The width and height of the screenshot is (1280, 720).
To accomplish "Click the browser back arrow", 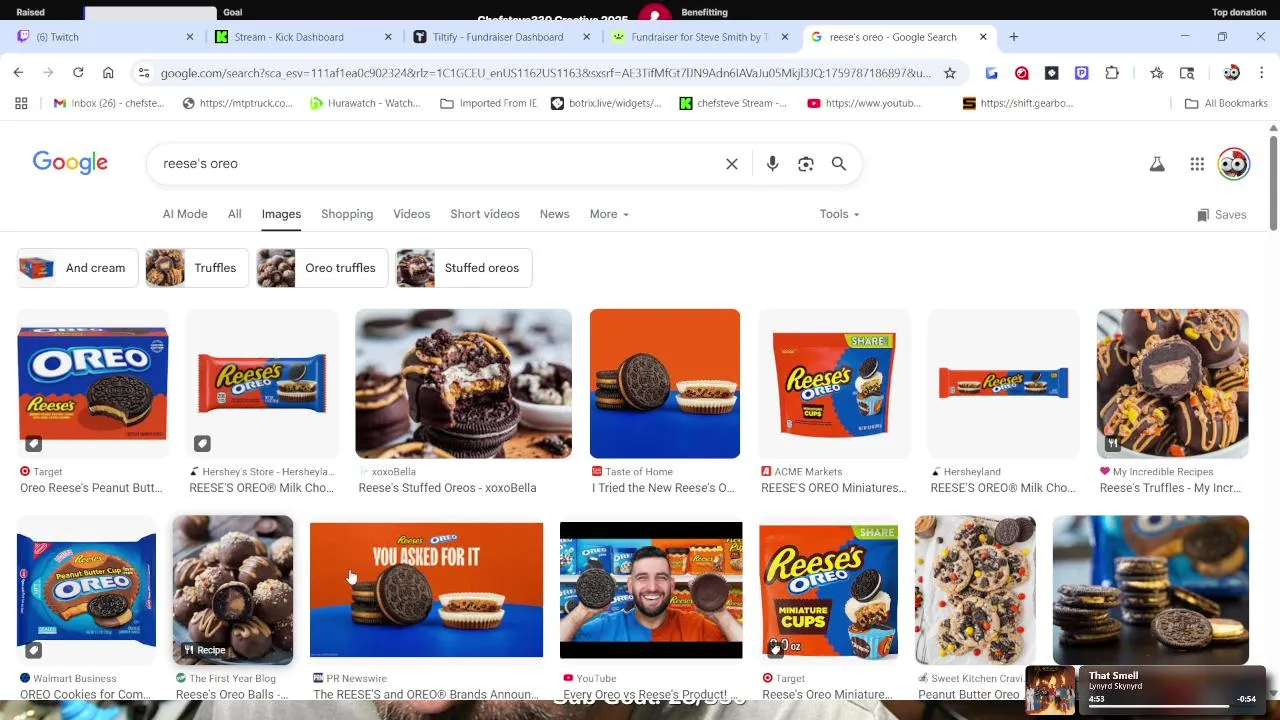I will click(18, 73).
